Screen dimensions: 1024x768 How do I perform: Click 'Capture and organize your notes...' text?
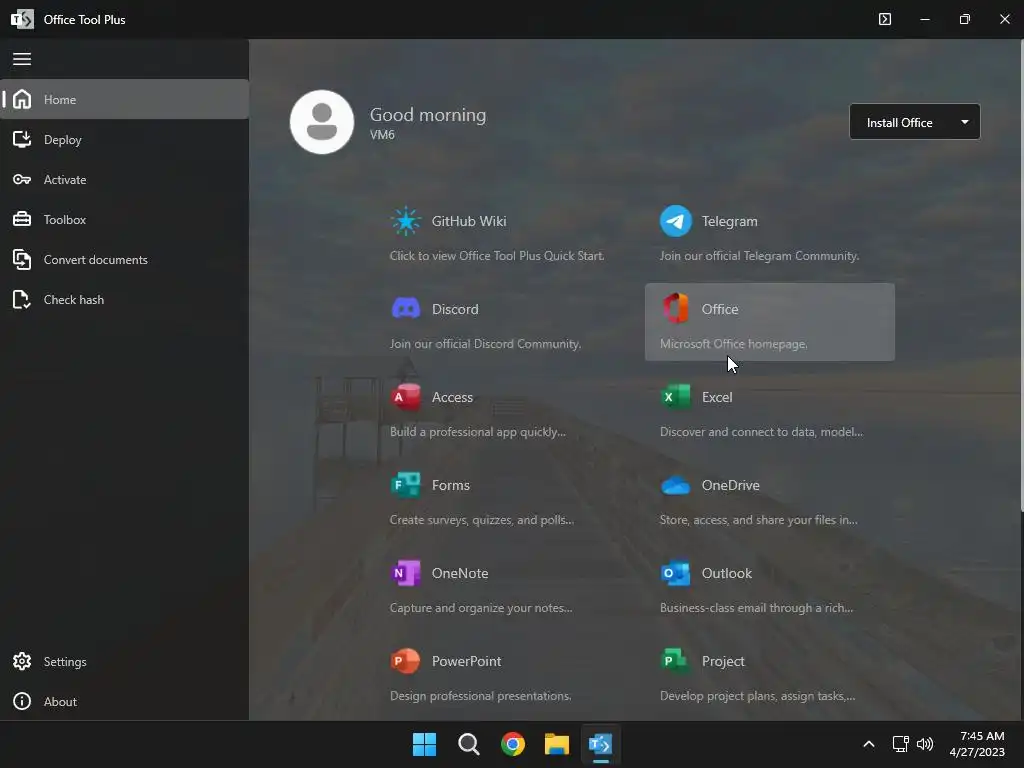click(x=481, y=607)
